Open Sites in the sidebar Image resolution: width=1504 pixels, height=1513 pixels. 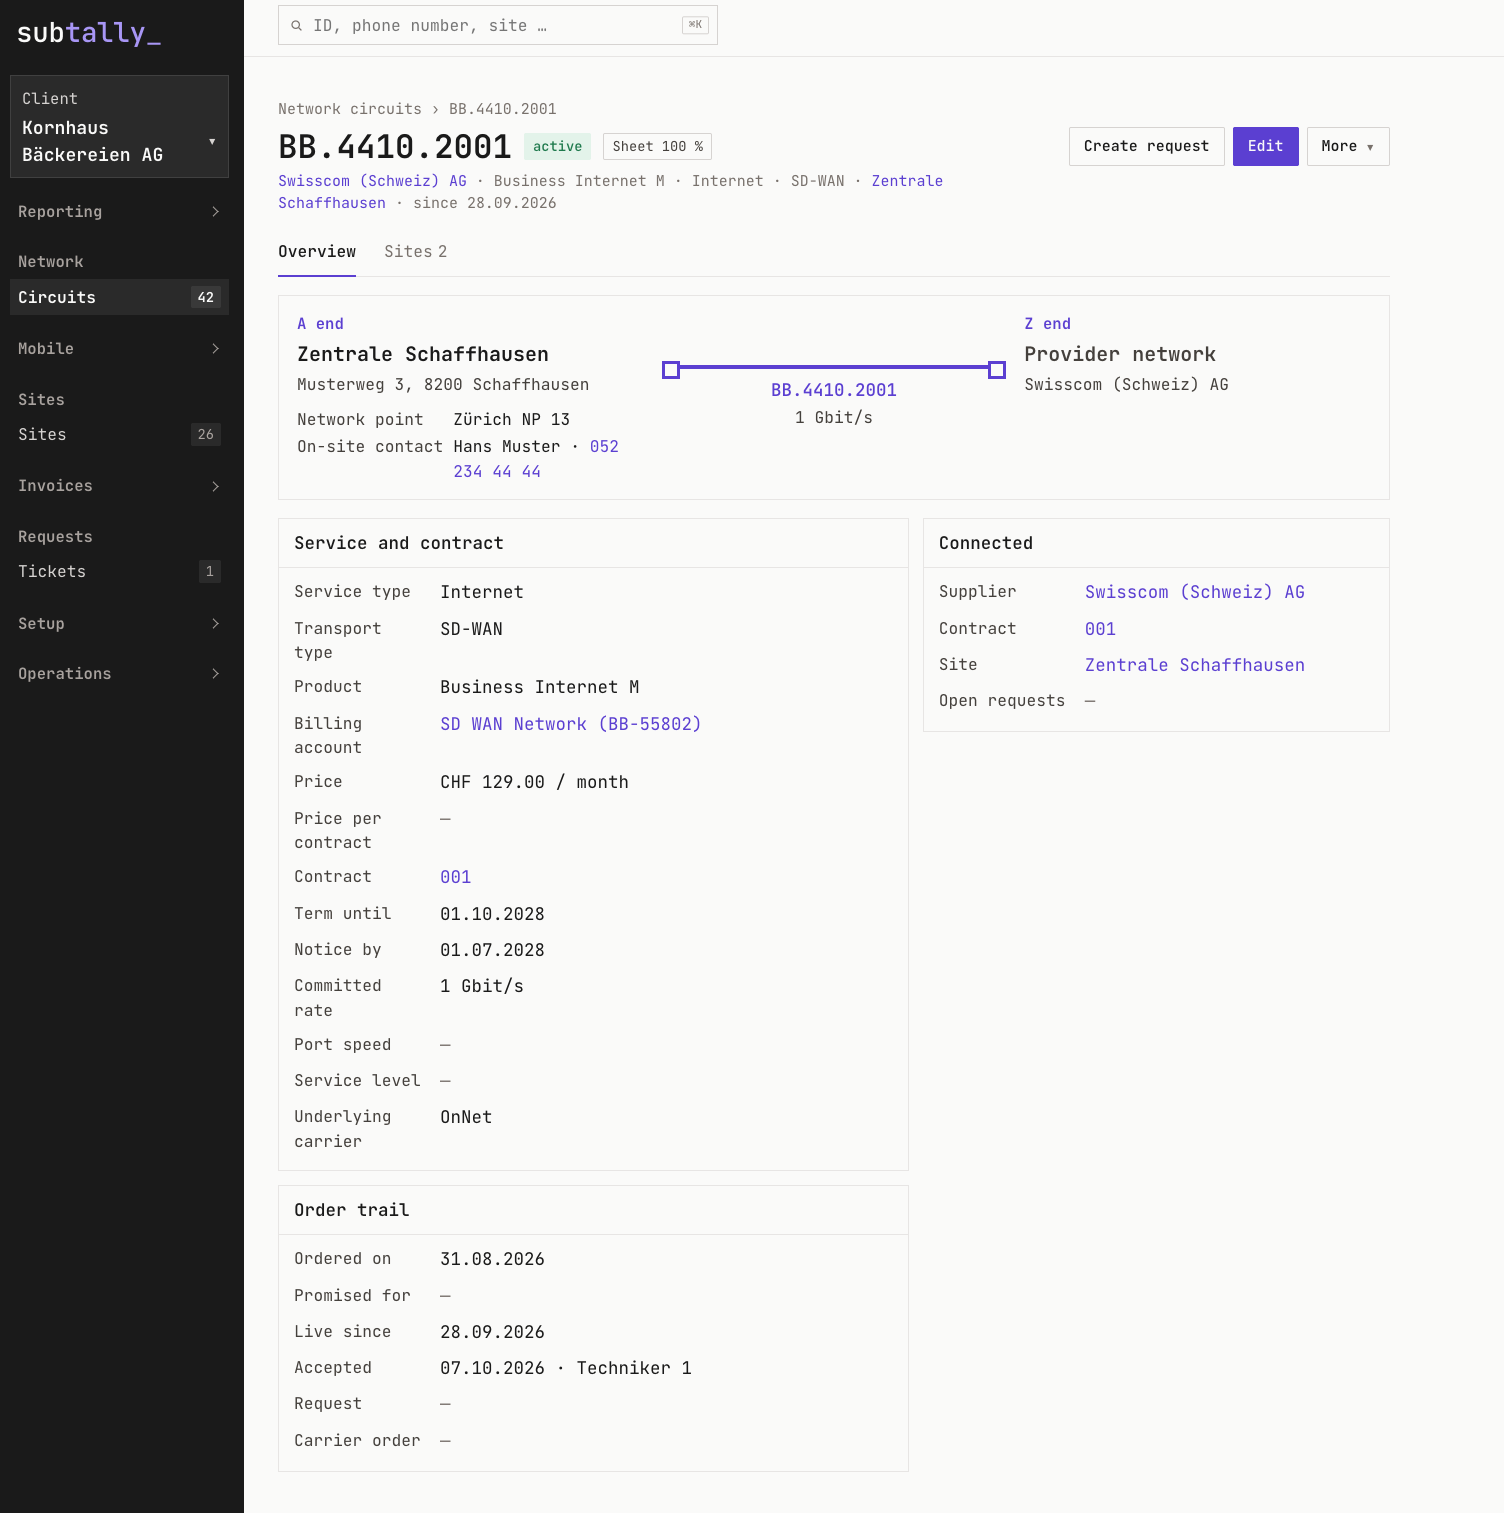(119, 434)
